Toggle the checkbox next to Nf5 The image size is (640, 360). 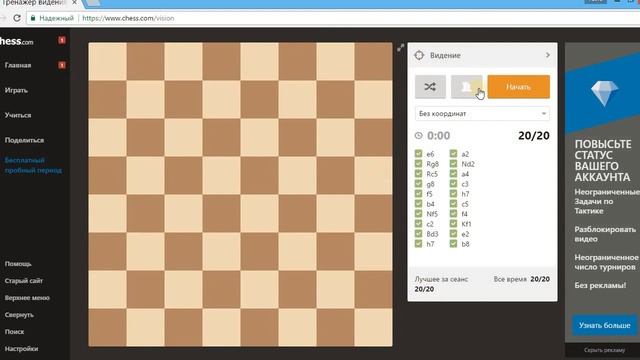(418, 214)
